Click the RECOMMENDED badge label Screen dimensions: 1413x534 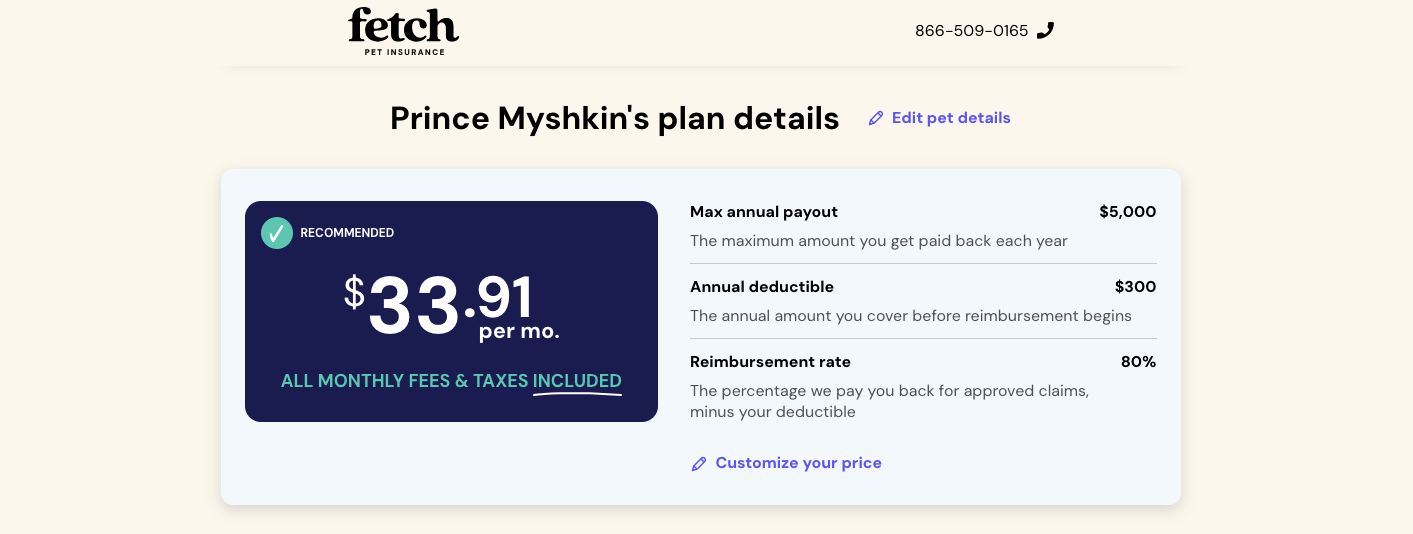coord(347,233)
